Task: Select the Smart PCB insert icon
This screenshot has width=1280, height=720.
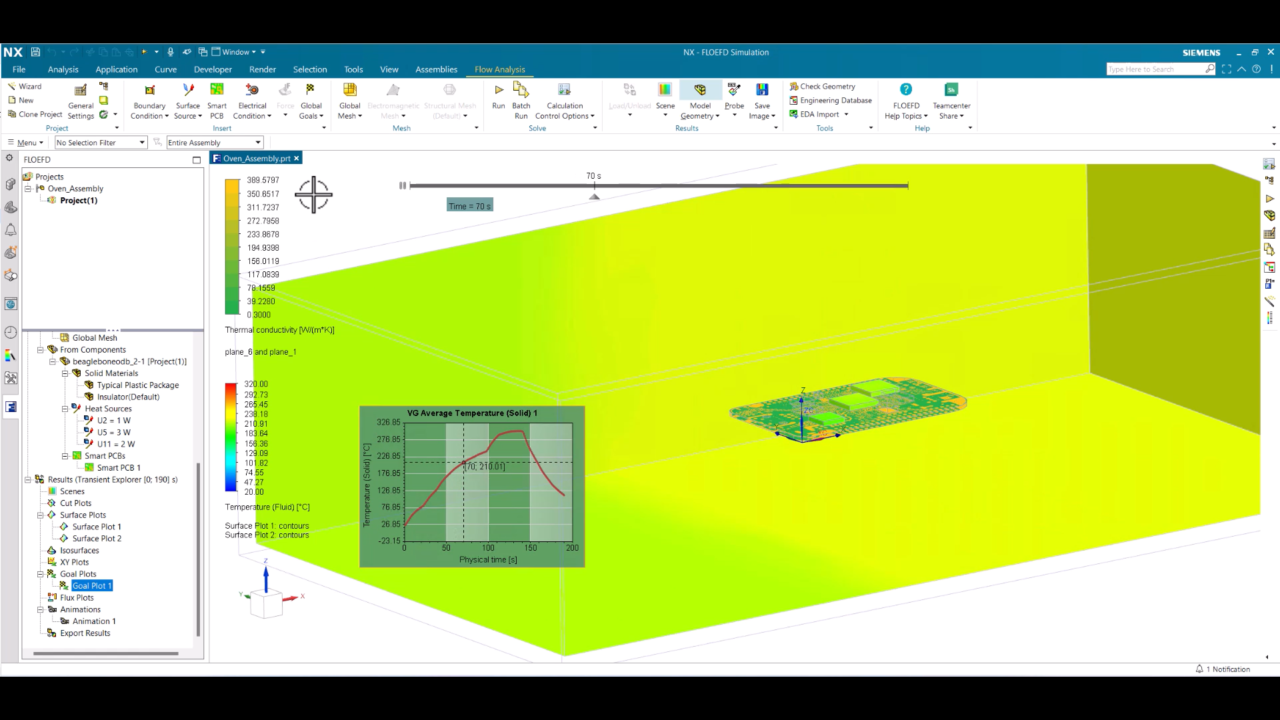Action: pyautogui.click(x=217, y=90)
